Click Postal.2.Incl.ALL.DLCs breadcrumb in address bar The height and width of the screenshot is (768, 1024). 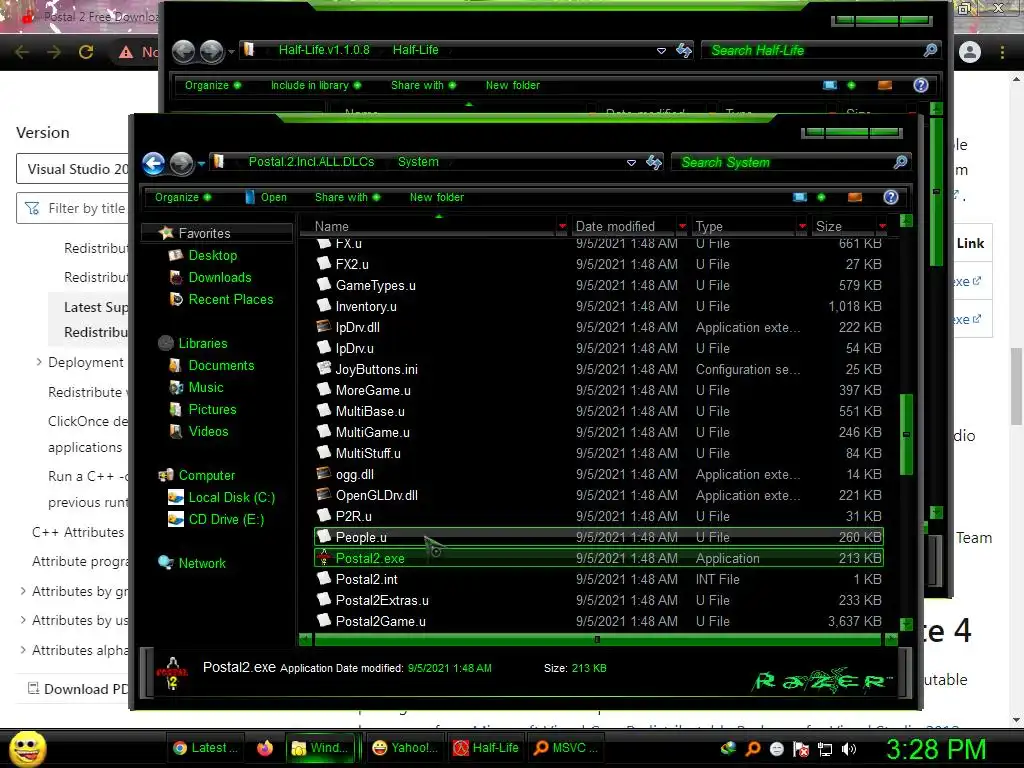click(x=311, y=162)
